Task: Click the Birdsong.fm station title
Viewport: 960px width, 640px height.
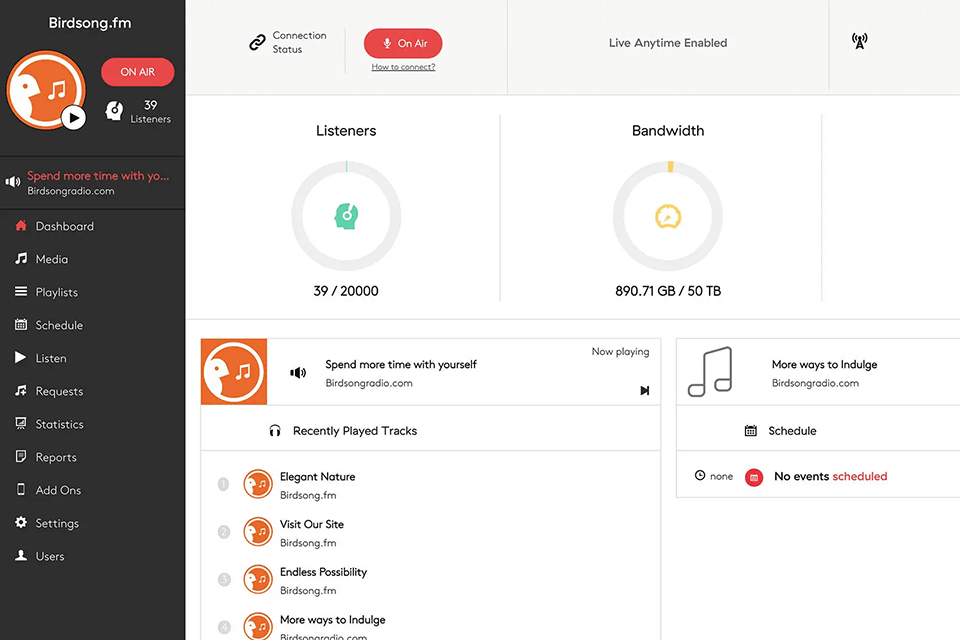Action: click(x=90, y=23)
